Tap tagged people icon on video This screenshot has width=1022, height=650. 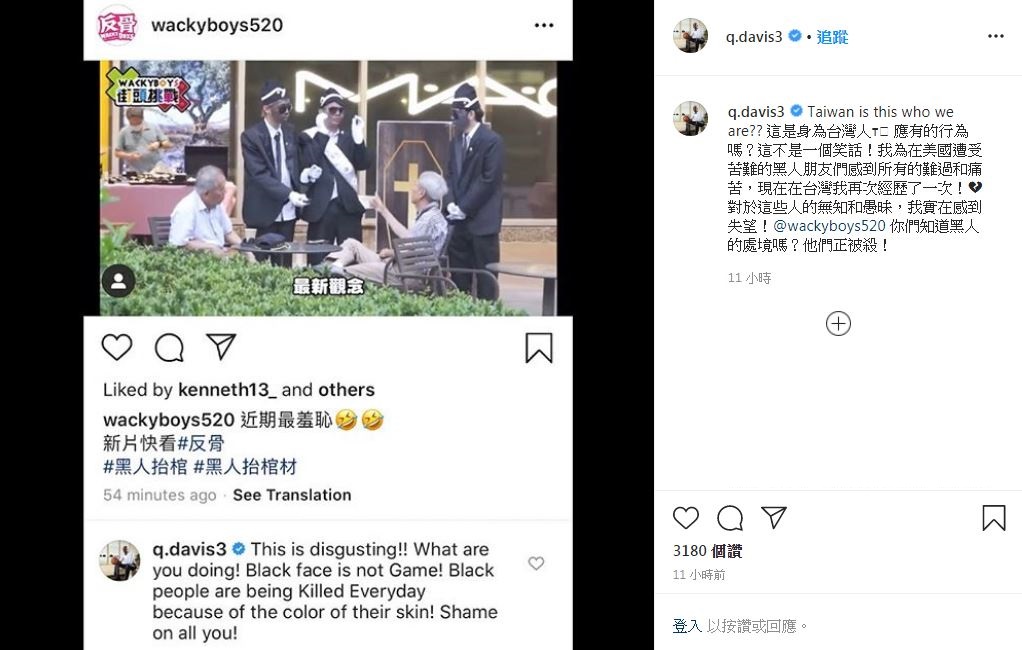pos(119,281)
